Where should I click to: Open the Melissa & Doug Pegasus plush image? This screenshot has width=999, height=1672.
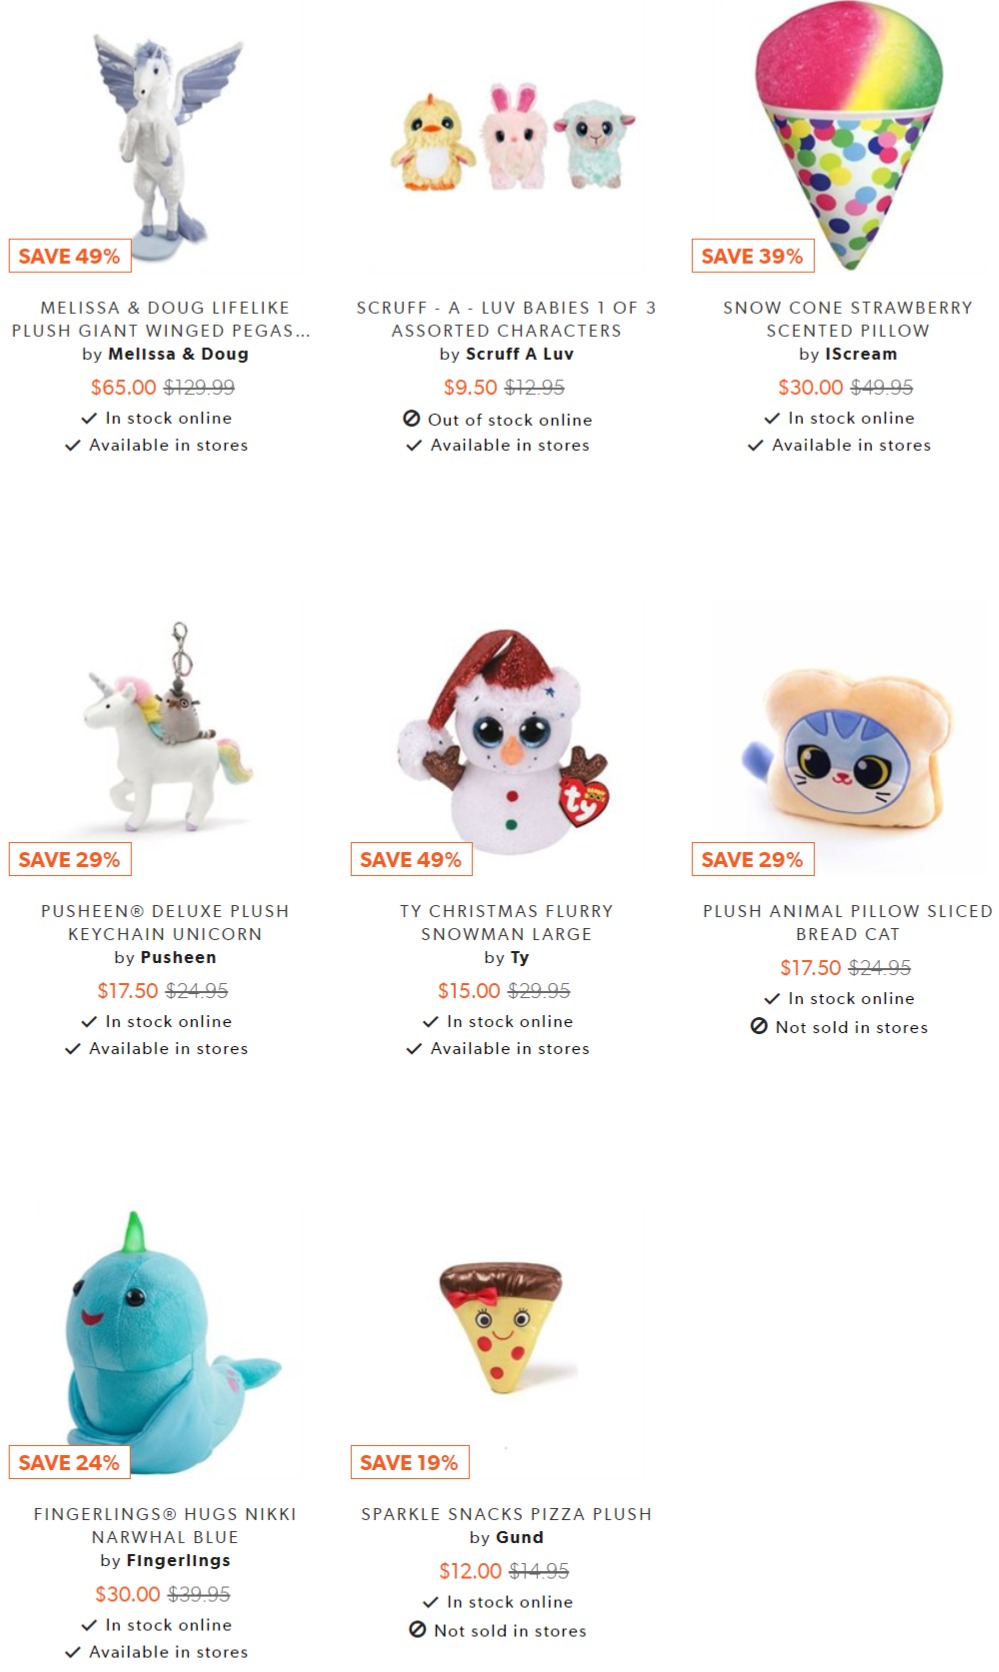coord(165,140)
